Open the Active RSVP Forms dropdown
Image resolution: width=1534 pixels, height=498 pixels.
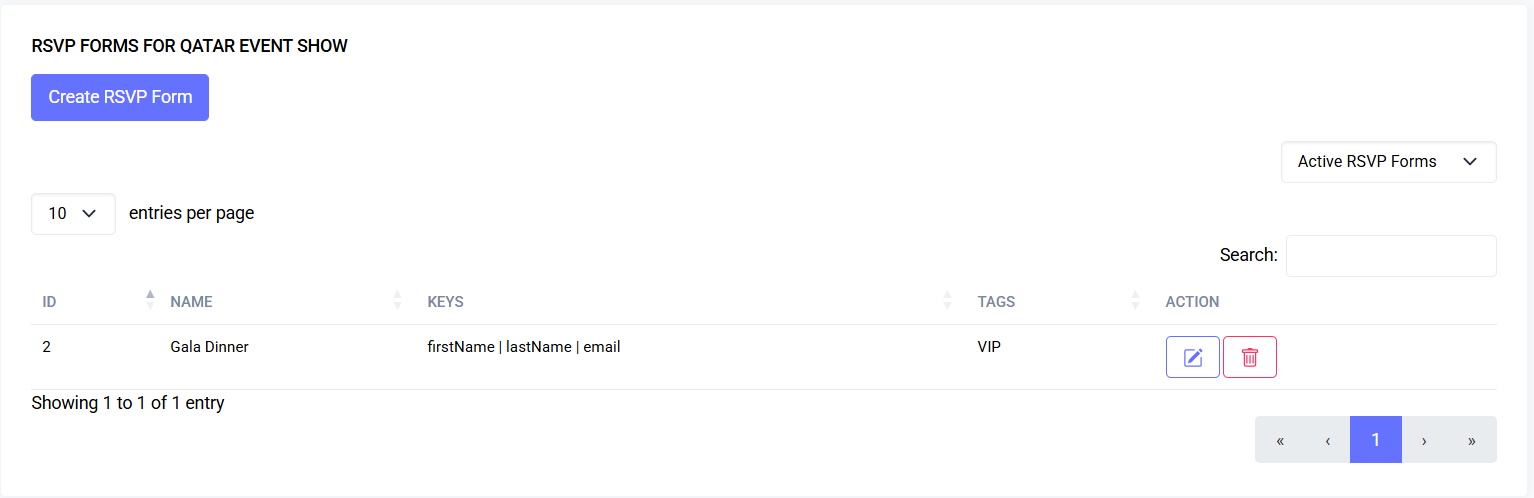1389,162
